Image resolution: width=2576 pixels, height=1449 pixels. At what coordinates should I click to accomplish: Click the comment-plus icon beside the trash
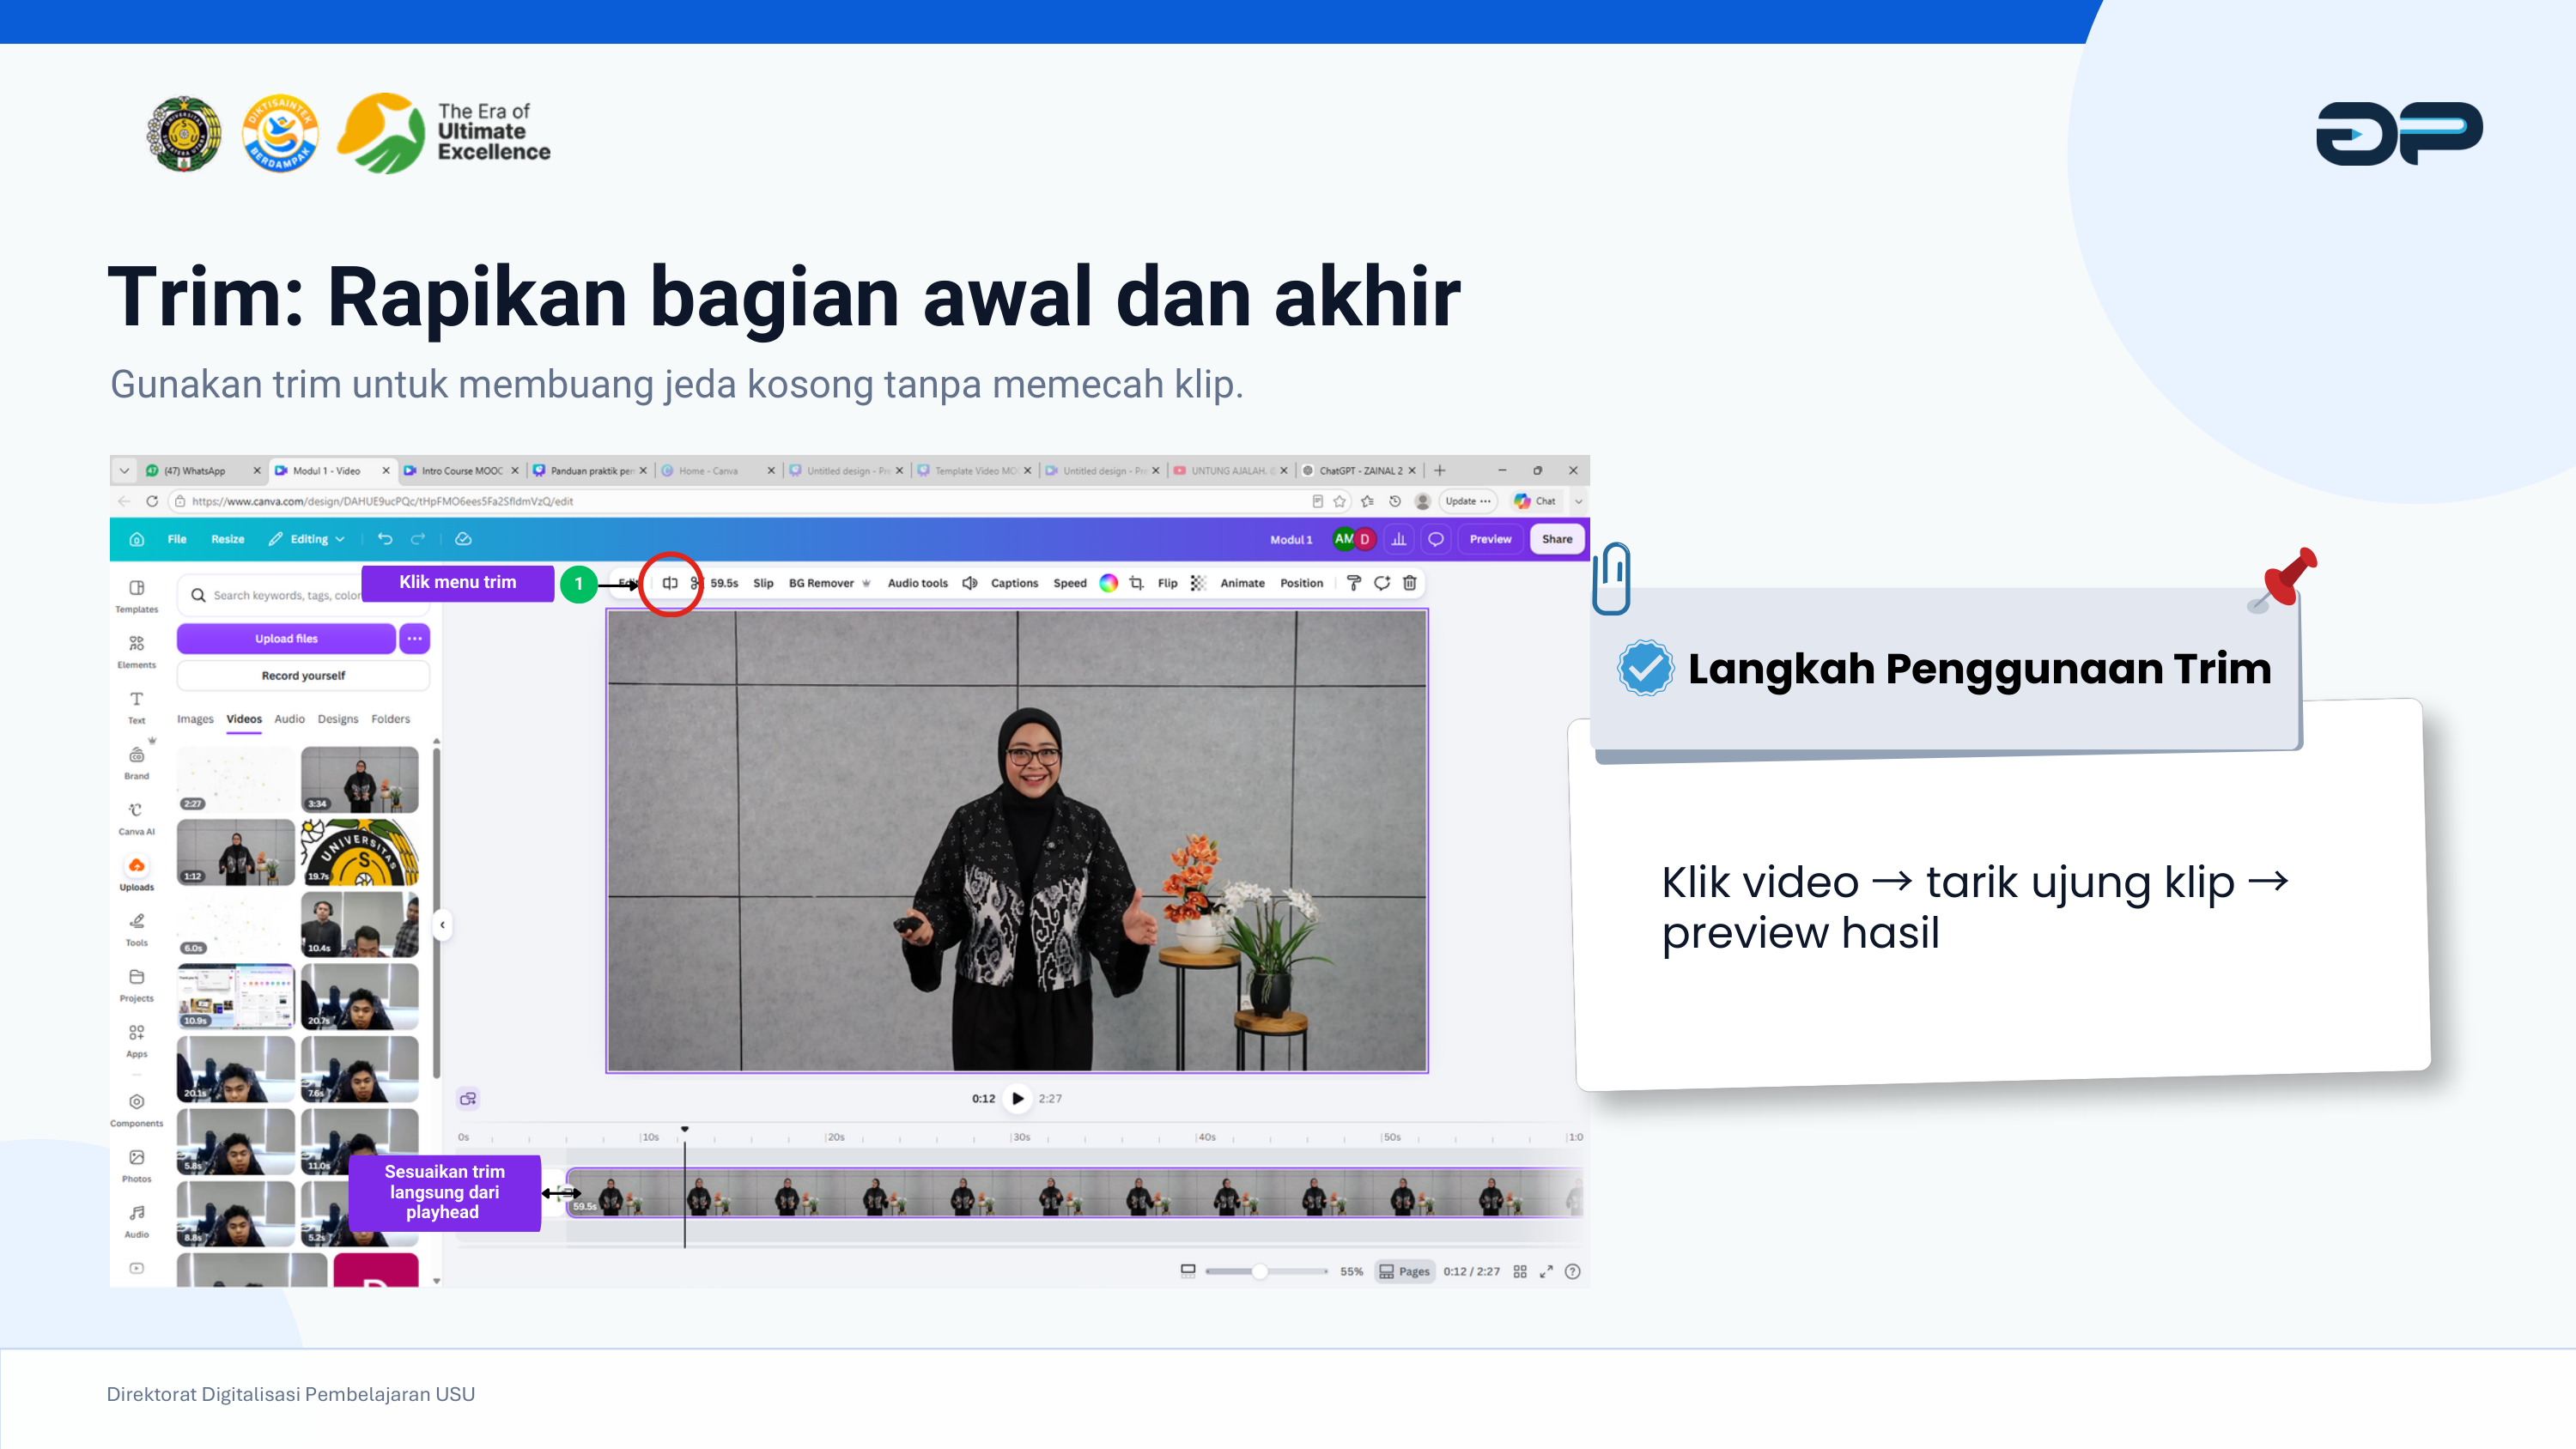tap(1381, 583)
